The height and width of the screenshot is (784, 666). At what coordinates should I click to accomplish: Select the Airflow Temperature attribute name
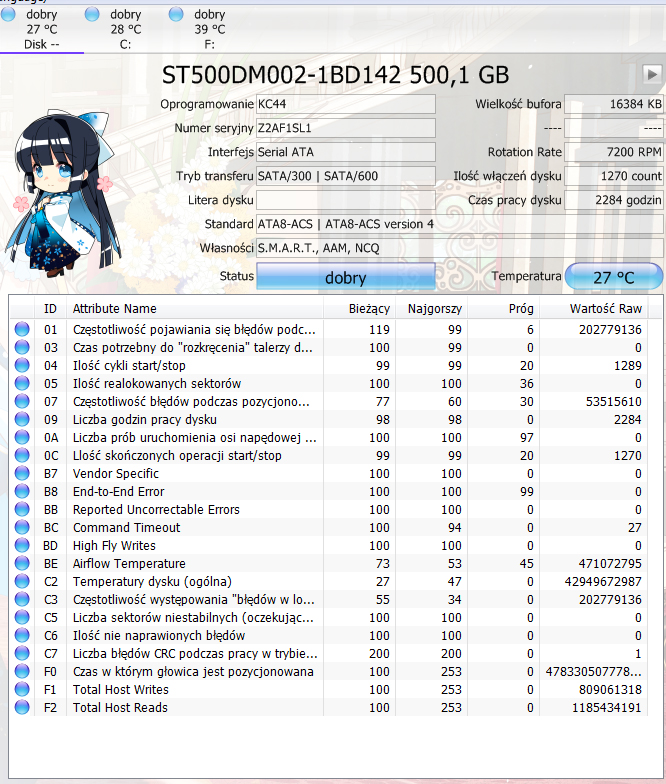129,564
